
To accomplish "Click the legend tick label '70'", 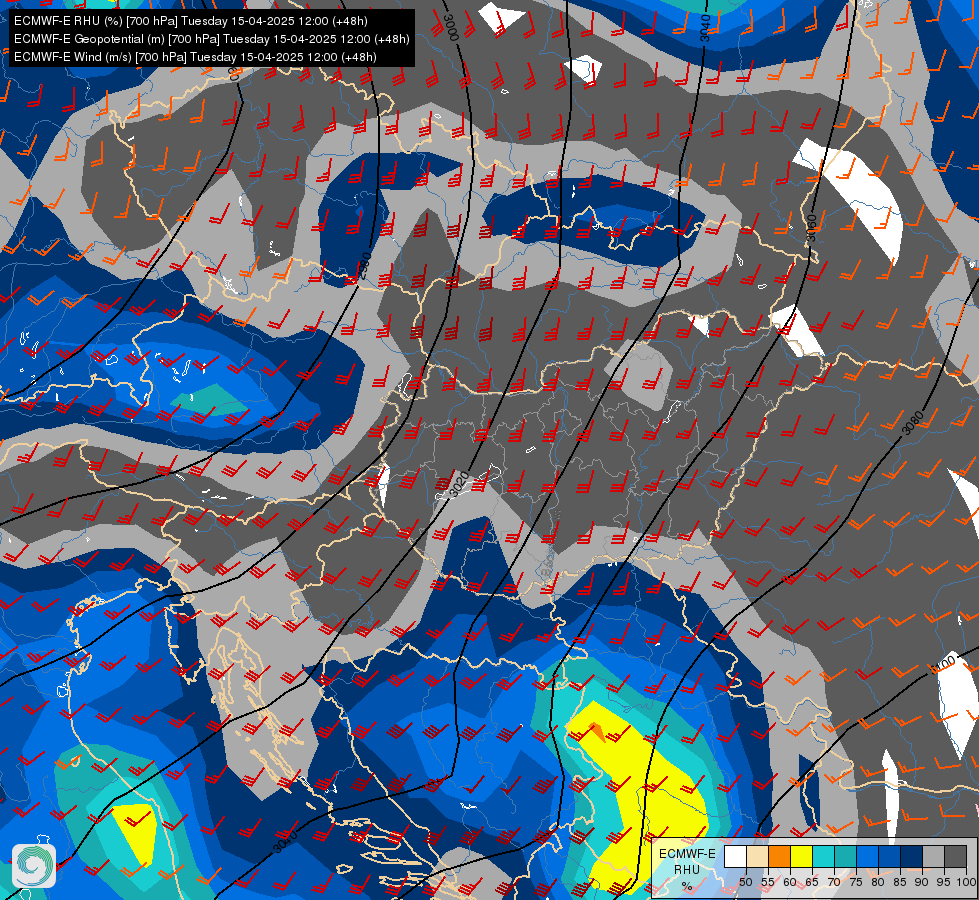I will coord(834,882).
